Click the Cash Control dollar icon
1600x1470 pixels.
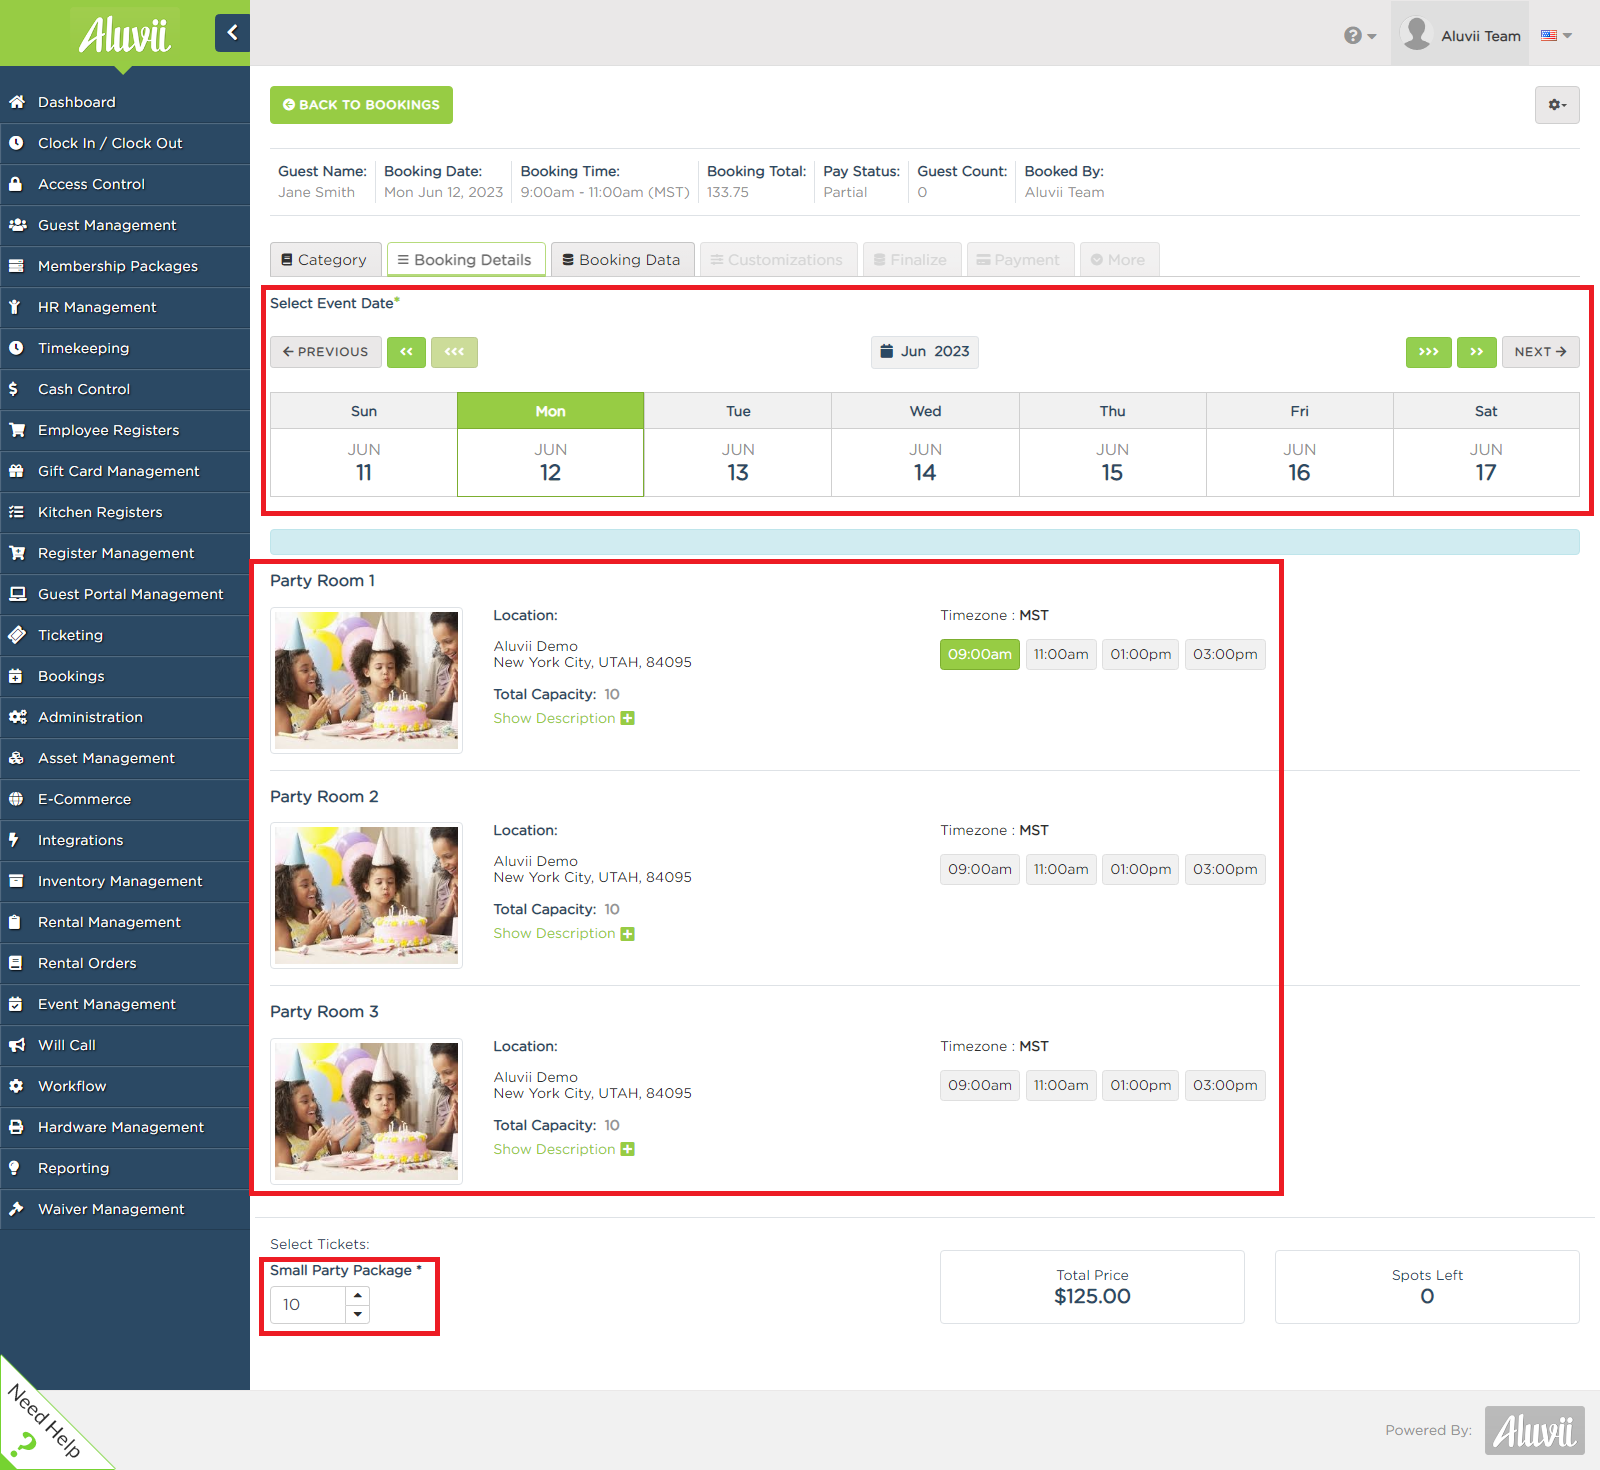[14, 389]
